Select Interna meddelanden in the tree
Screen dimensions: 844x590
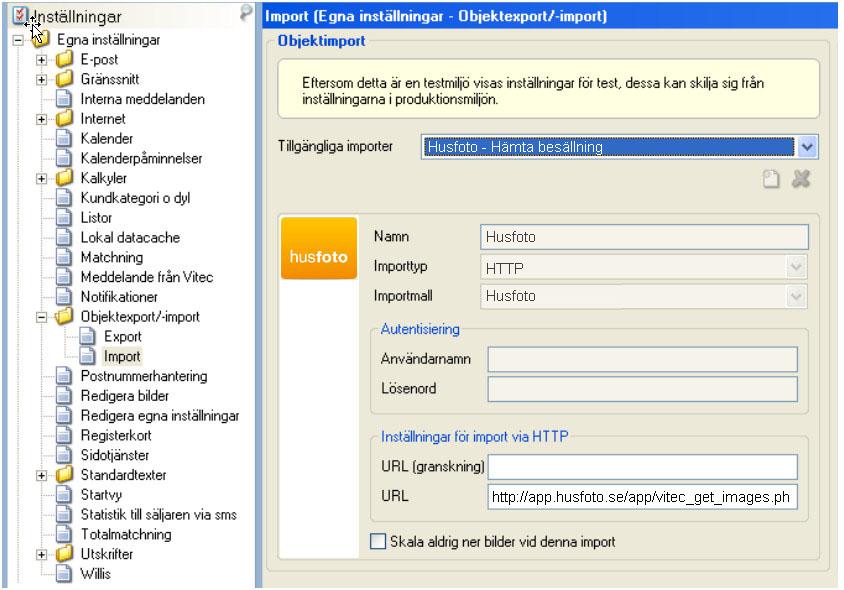tap(143, 99)
